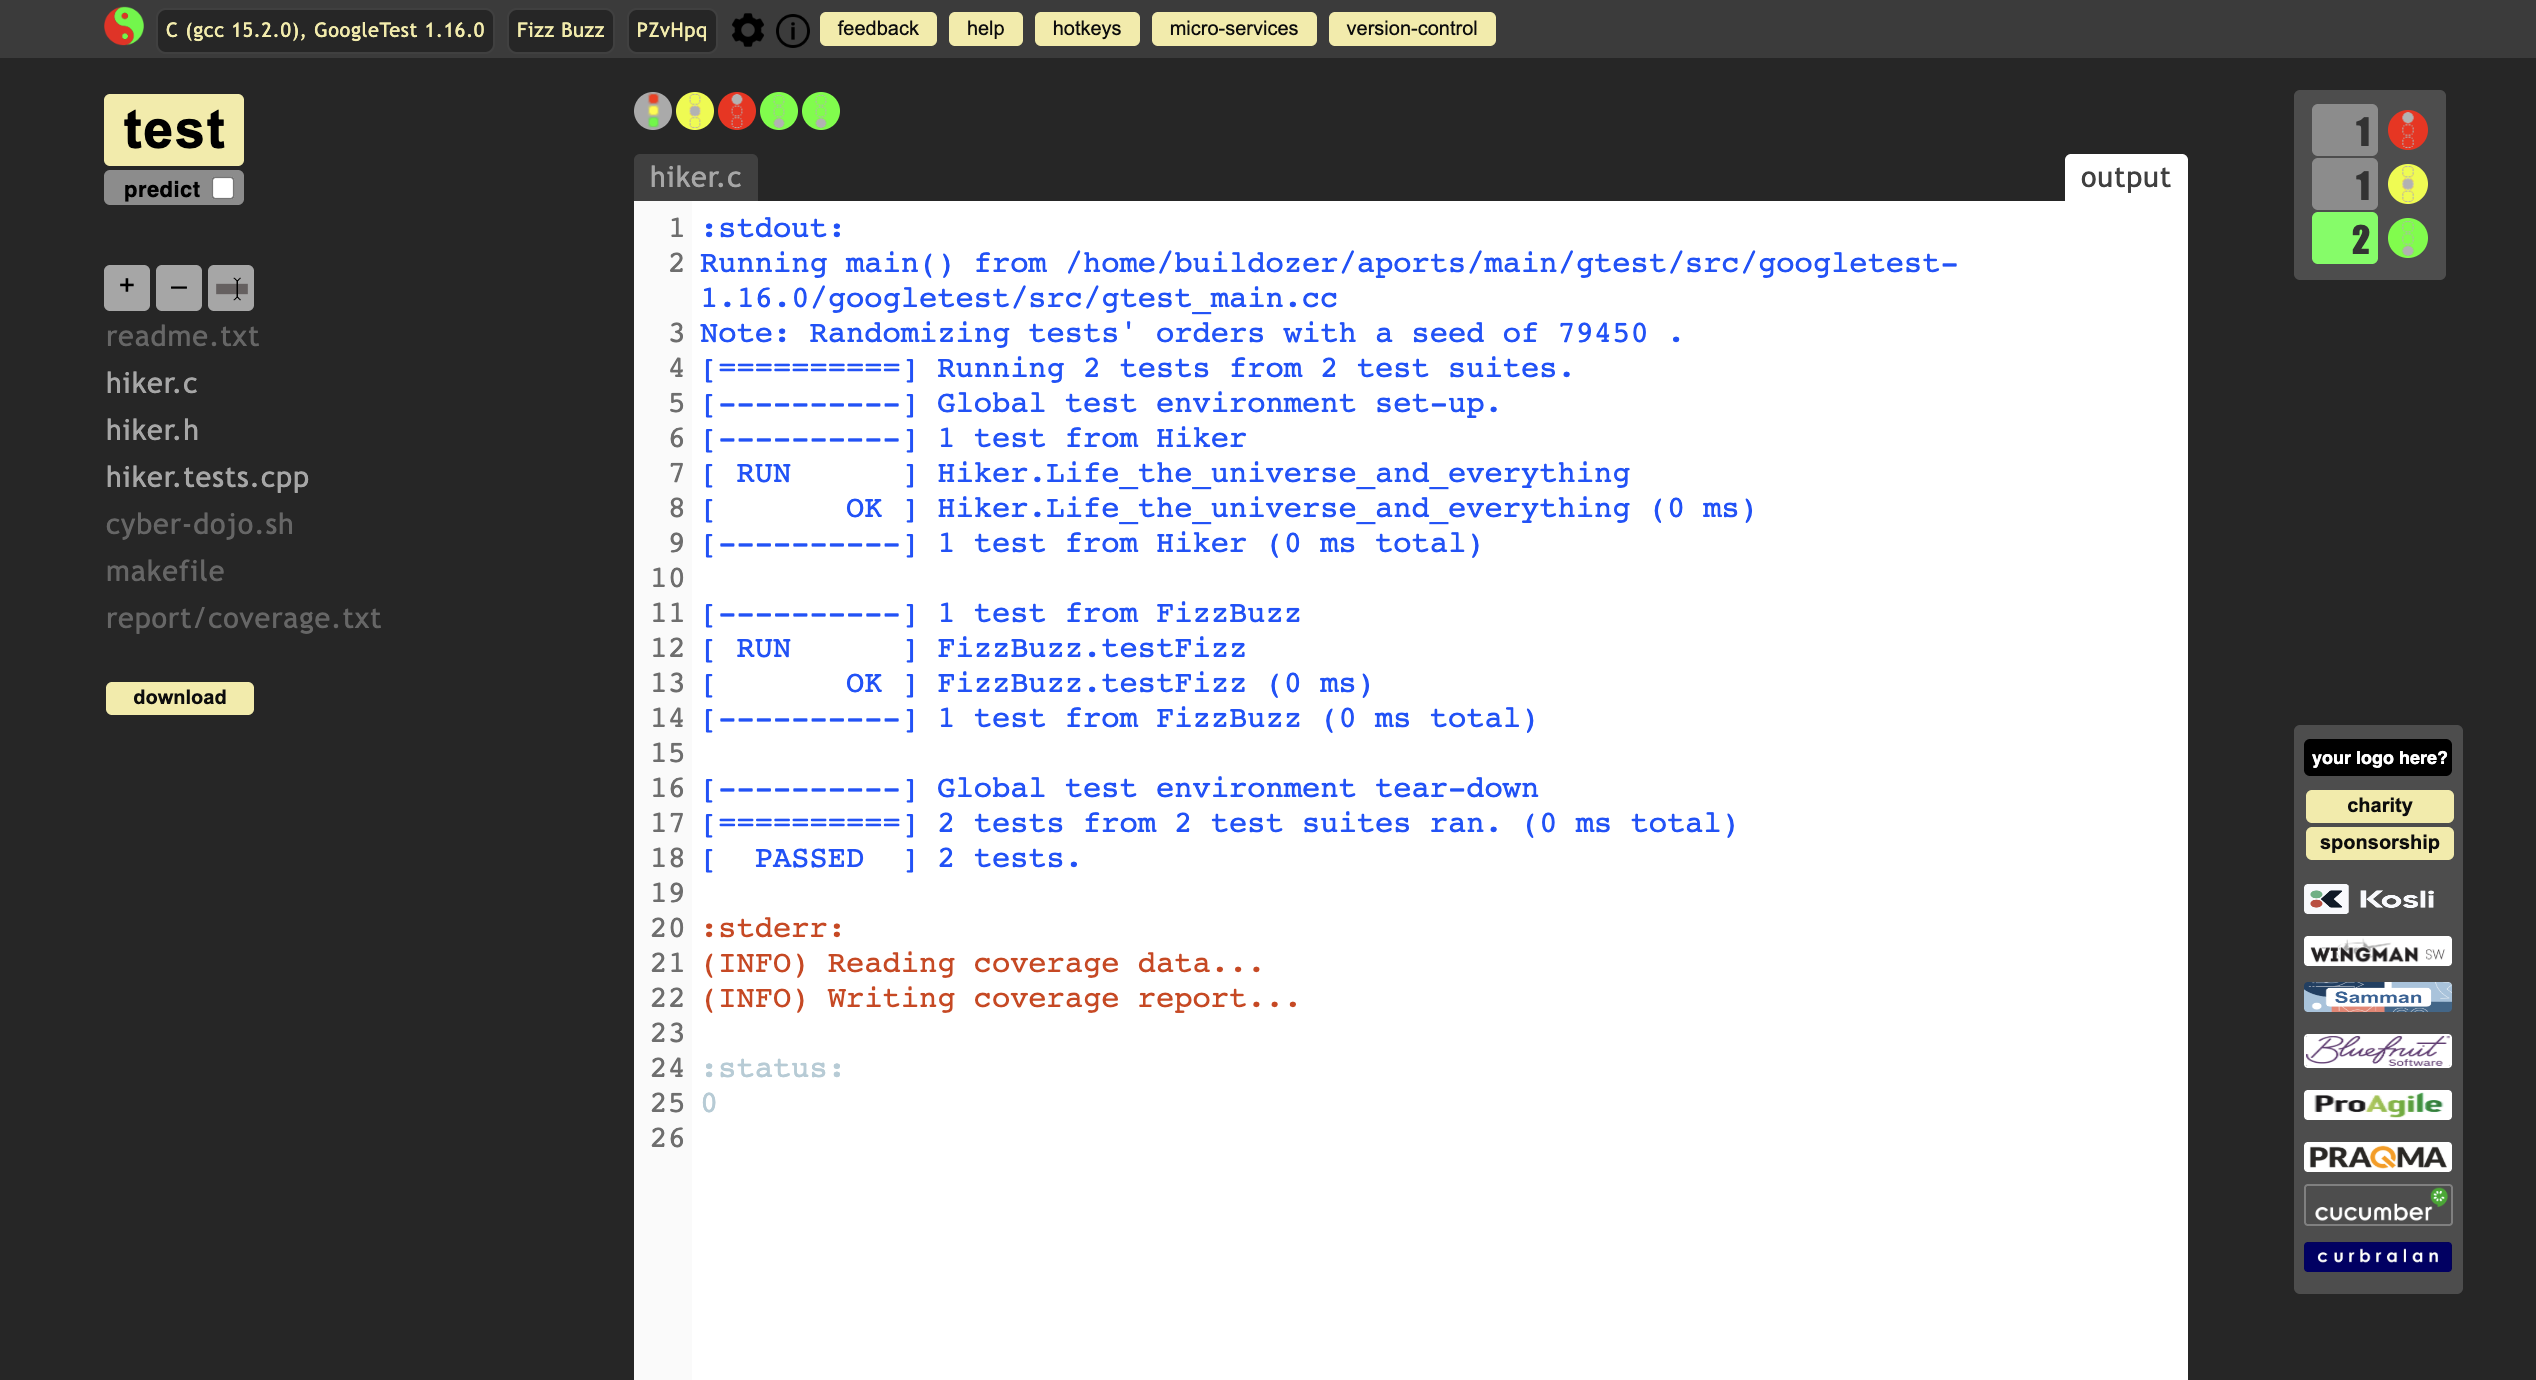This screenshot has width=2536, height=1380.
Task: Click the last green traffic light
Action: coord(821,111)
